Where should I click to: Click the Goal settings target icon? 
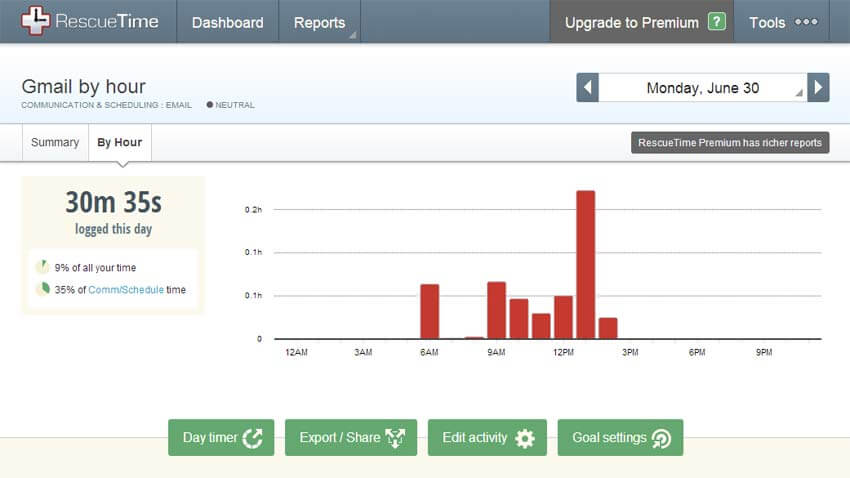coord(661,438)
